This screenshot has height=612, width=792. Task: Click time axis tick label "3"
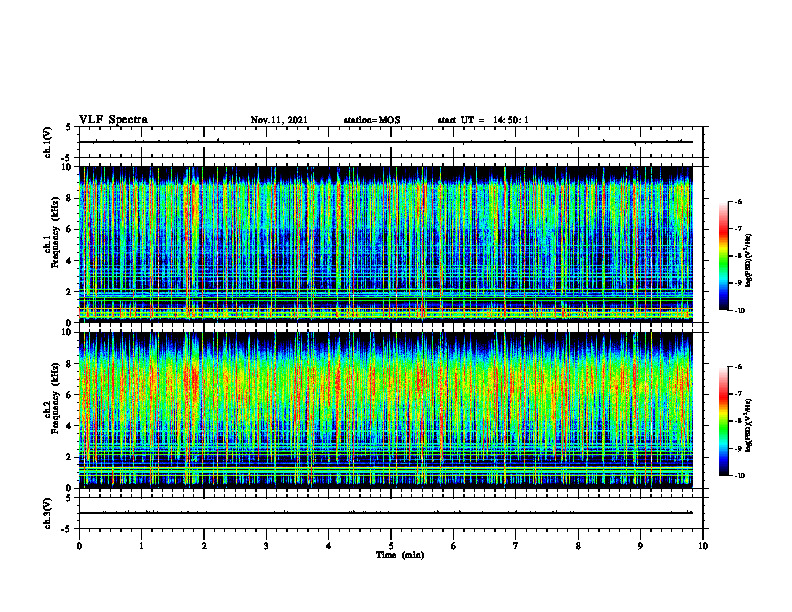tap(266, 546)
